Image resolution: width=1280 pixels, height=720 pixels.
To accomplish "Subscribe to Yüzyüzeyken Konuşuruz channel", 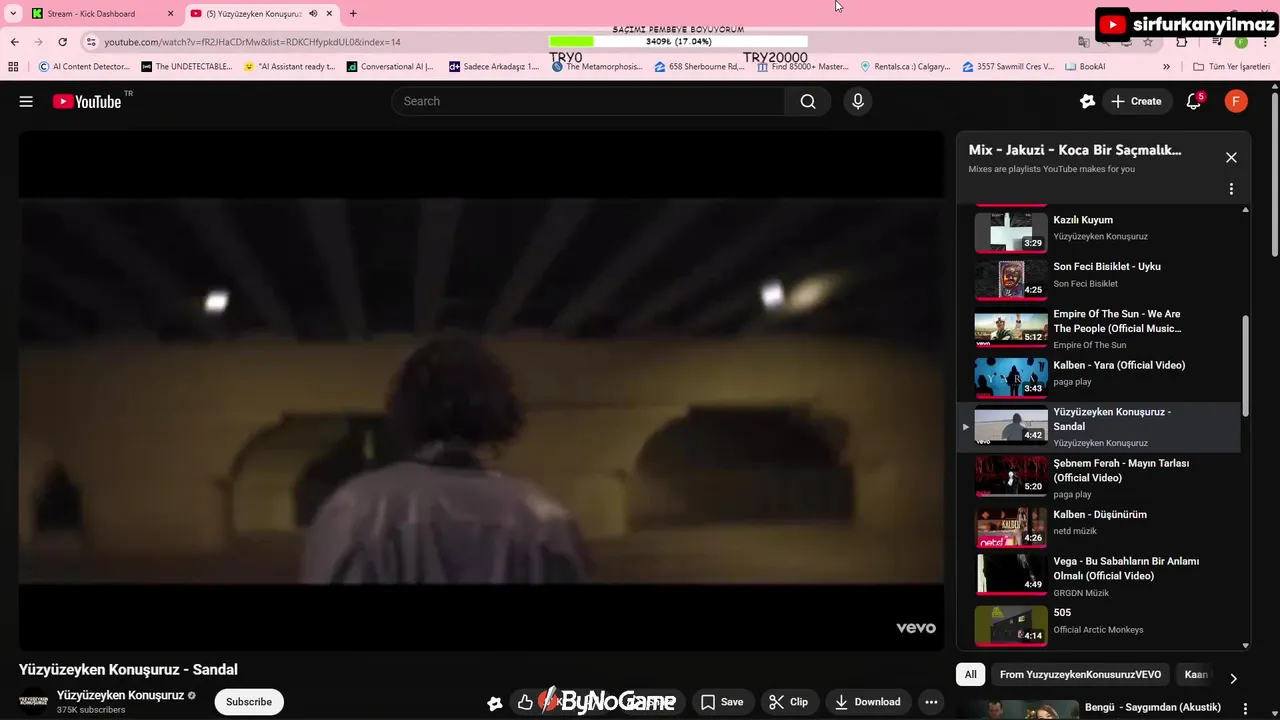I will (249, 702).
